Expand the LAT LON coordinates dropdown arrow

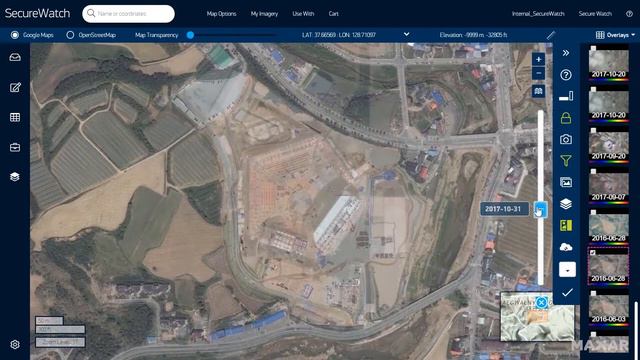(x=406, y=35)
